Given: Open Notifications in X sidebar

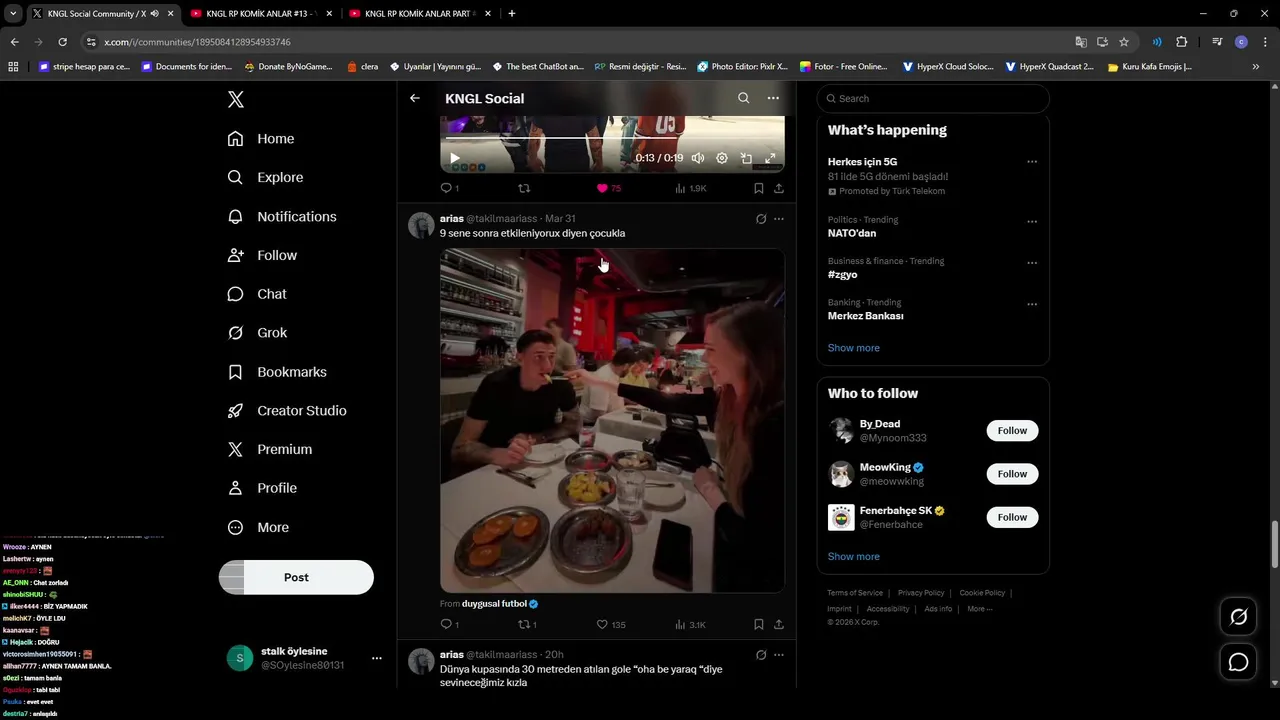Looking at the screenshot, I should pos(282,216).
